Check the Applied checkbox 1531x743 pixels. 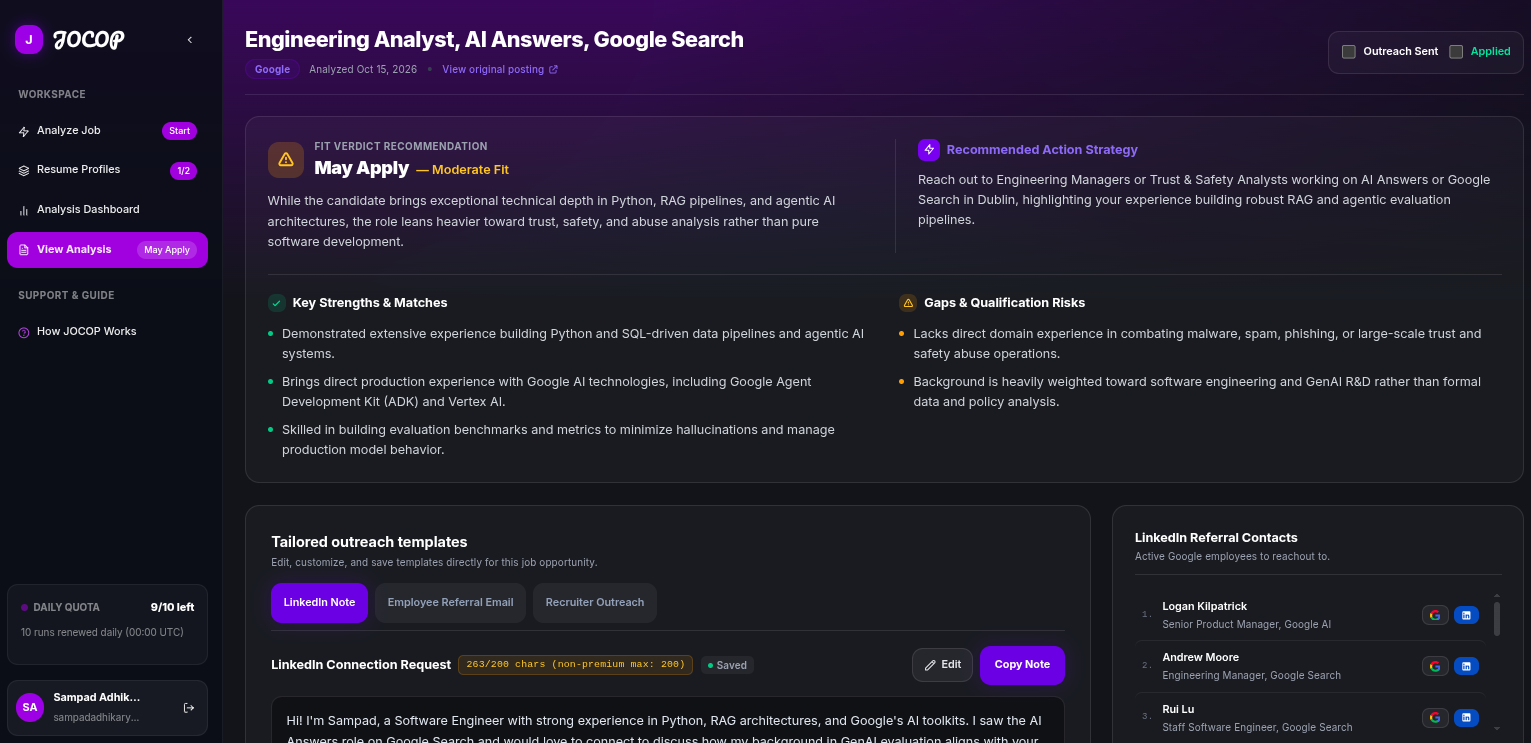[1456, 52]
